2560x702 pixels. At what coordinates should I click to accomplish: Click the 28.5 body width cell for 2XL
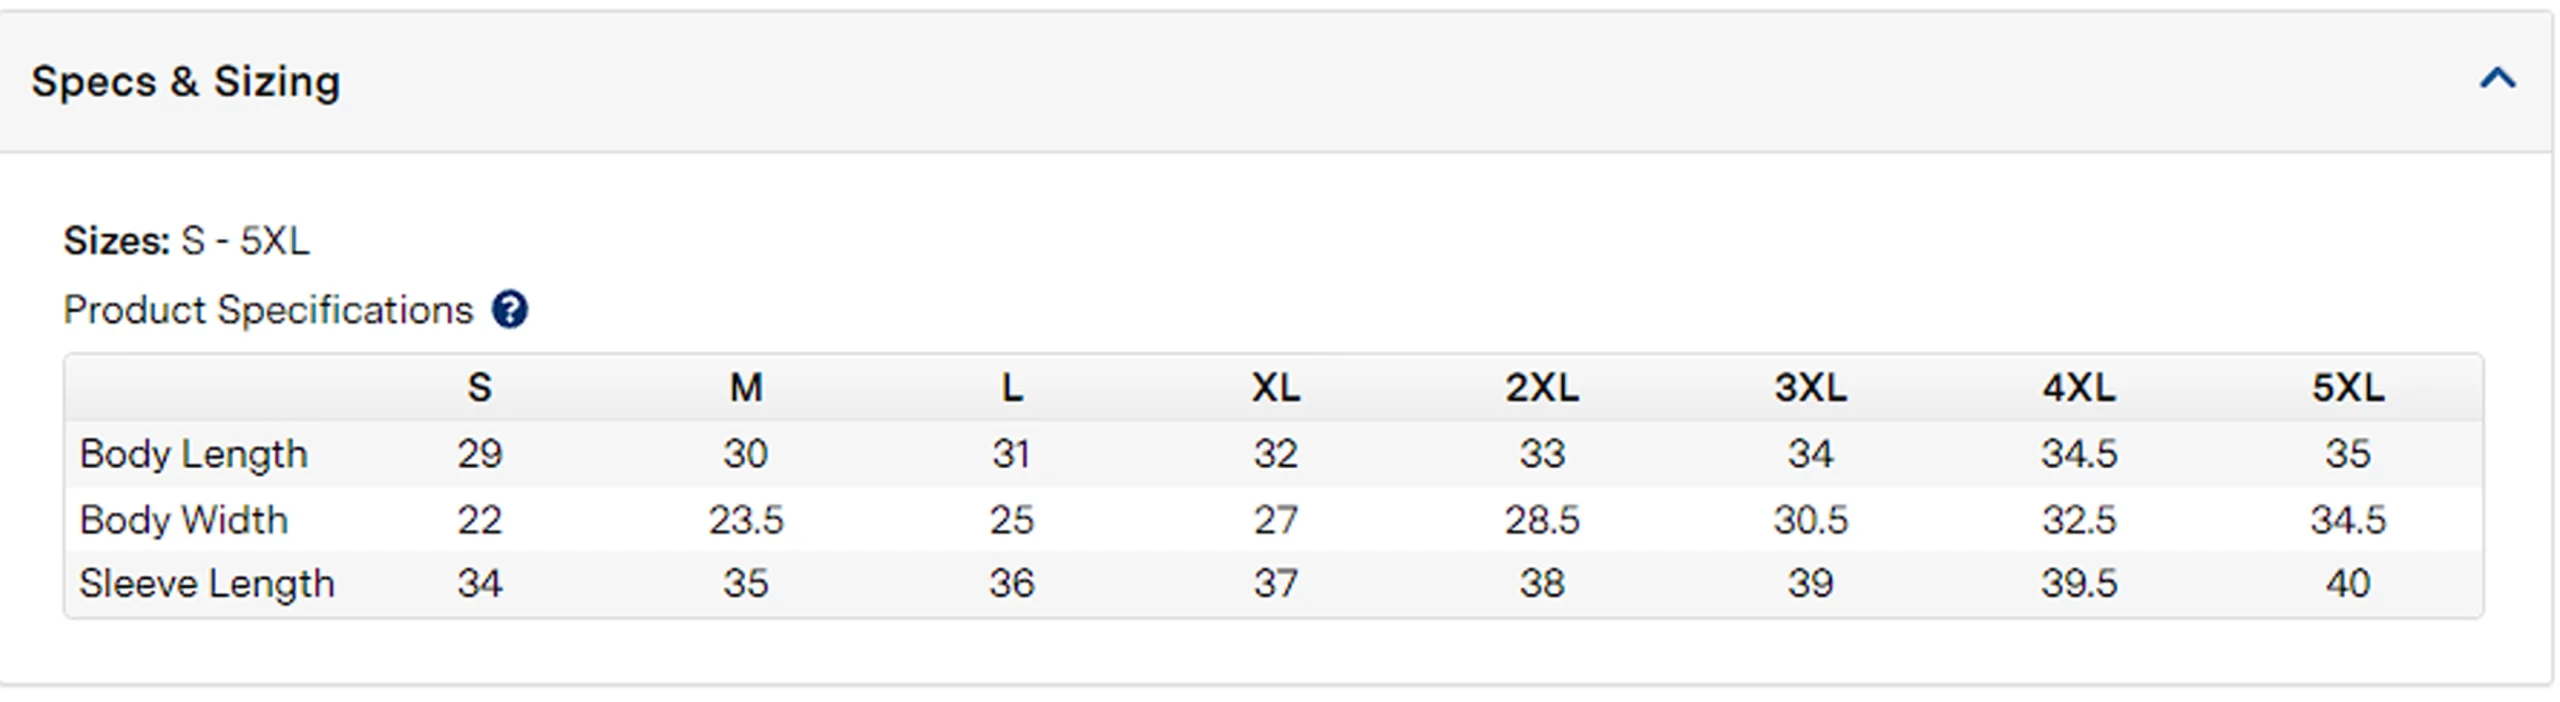click(1542, 520)
